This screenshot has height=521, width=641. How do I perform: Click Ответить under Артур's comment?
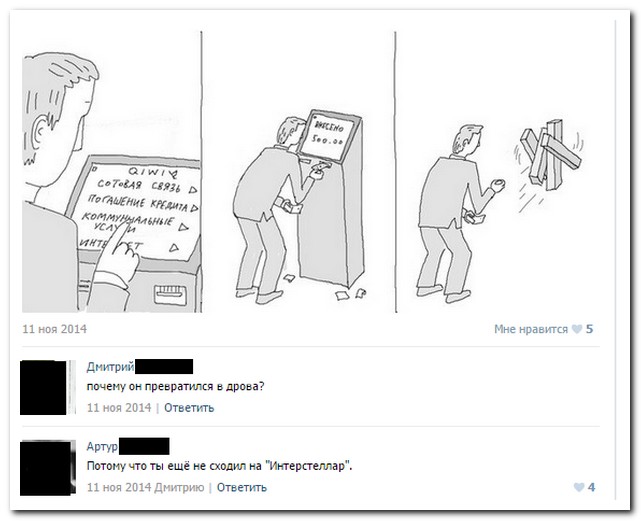point(242,487)
